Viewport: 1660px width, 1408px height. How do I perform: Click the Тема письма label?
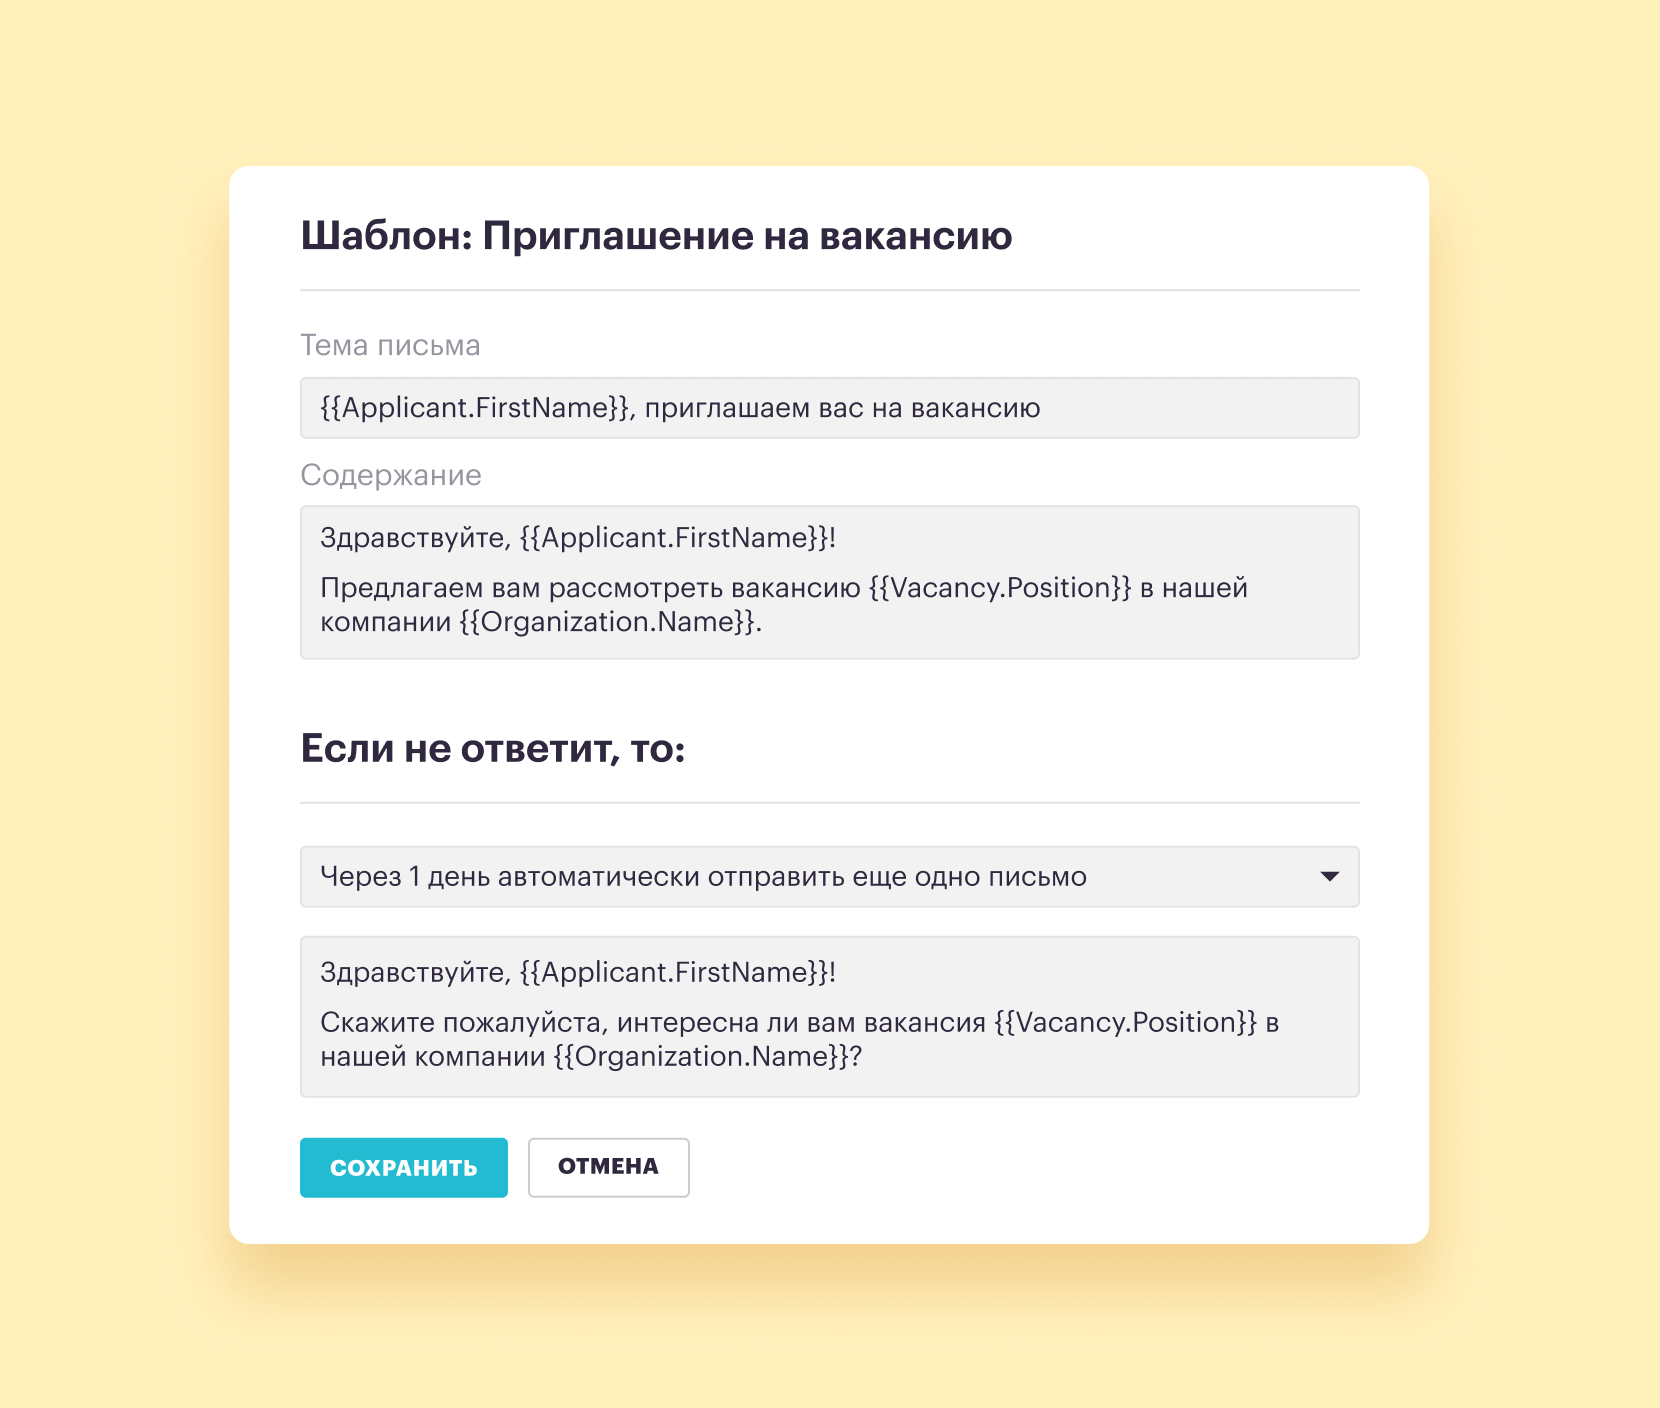[390, 346]
